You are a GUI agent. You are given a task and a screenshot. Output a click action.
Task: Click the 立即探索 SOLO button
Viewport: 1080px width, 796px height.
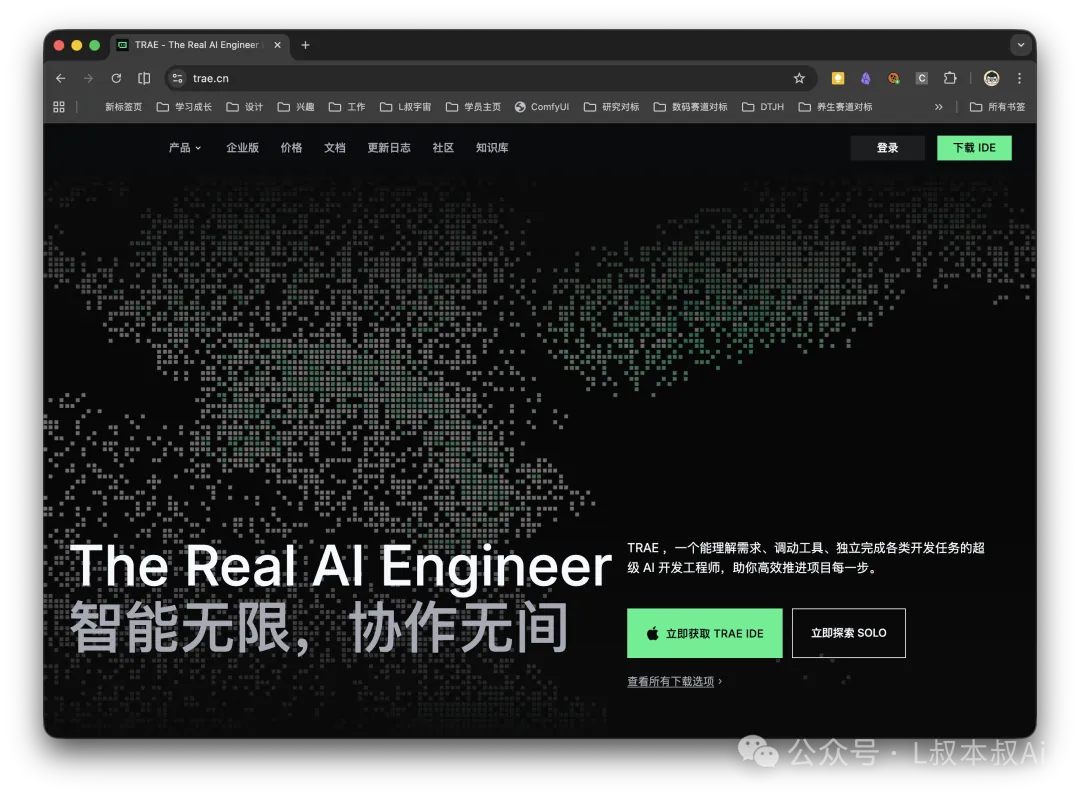tap(849, 633)
